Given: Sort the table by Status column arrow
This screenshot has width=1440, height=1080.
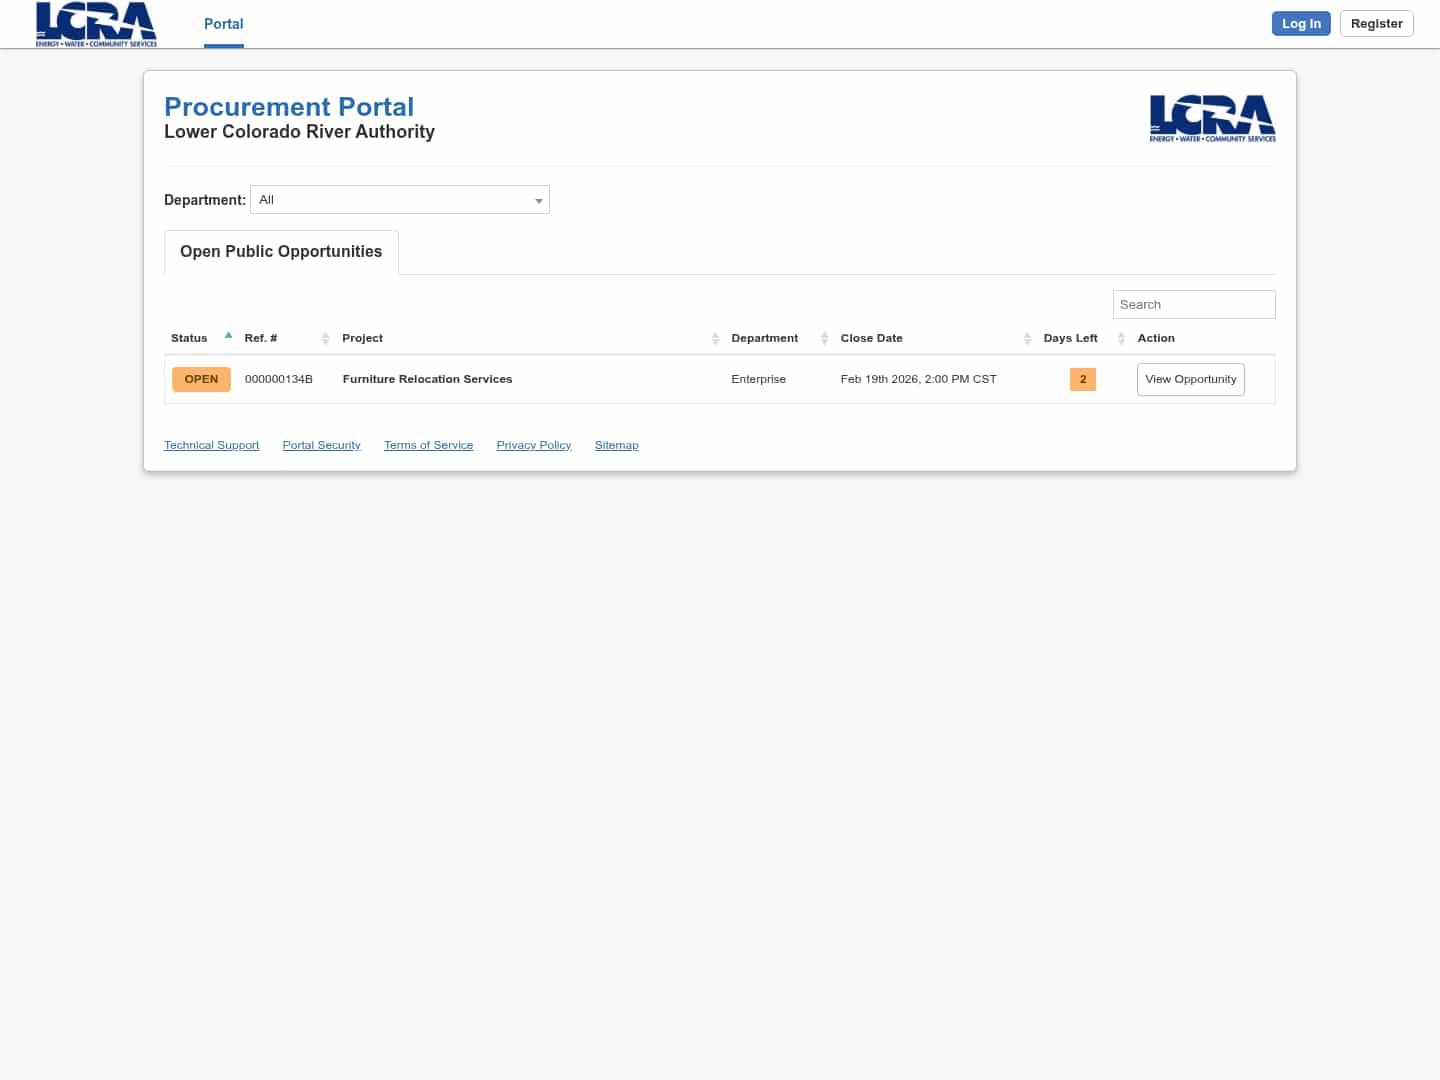Looking at the screenshot, I should (x=228, y=335).
